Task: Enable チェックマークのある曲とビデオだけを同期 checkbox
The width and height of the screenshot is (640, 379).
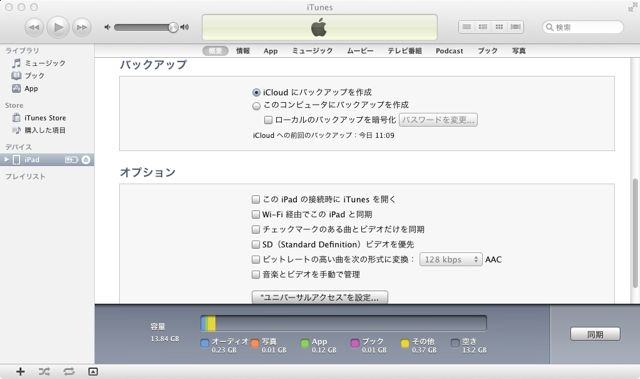Action: 256,229
